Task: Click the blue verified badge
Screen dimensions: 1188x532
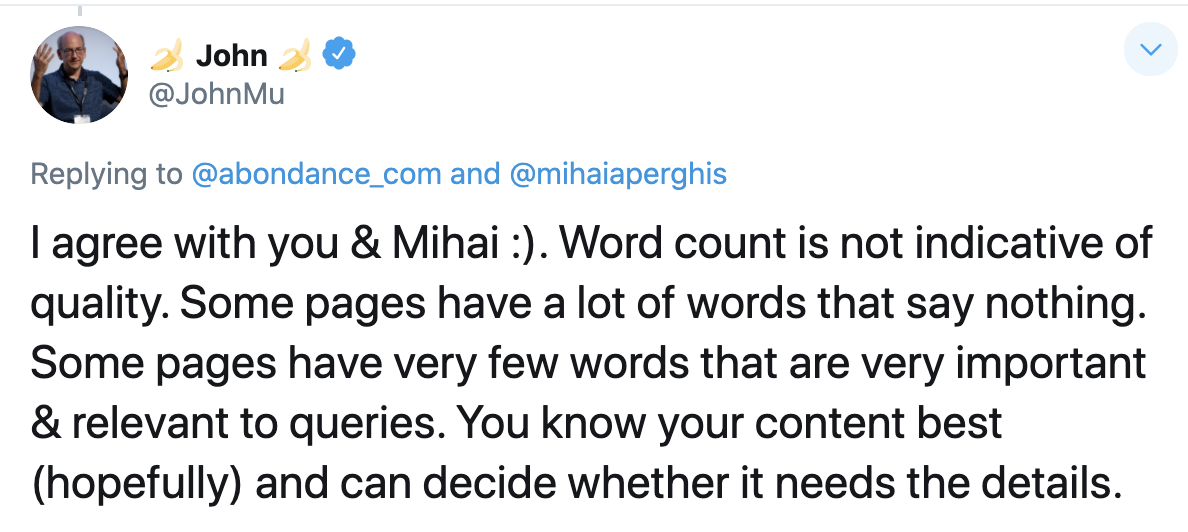Action: [x=341, y=56]
